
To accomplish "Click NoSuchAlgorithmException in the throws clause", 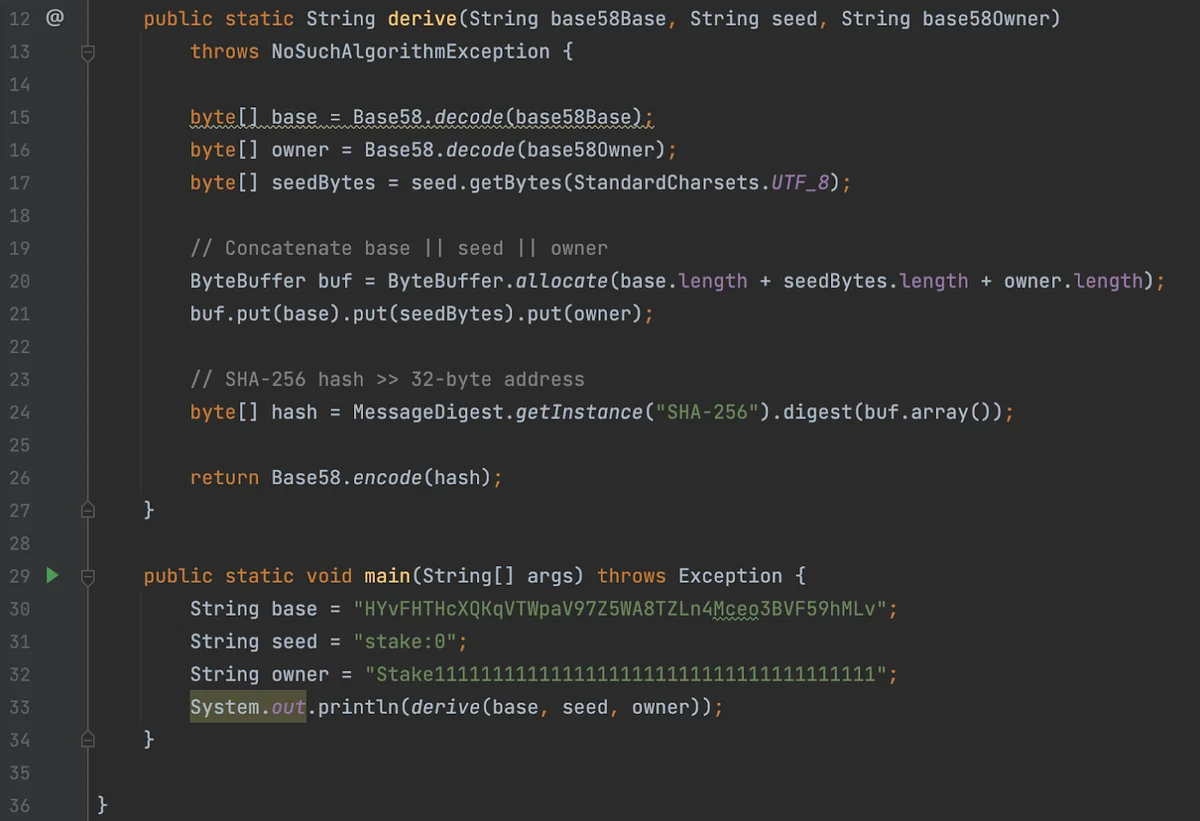I will [410, 52].
